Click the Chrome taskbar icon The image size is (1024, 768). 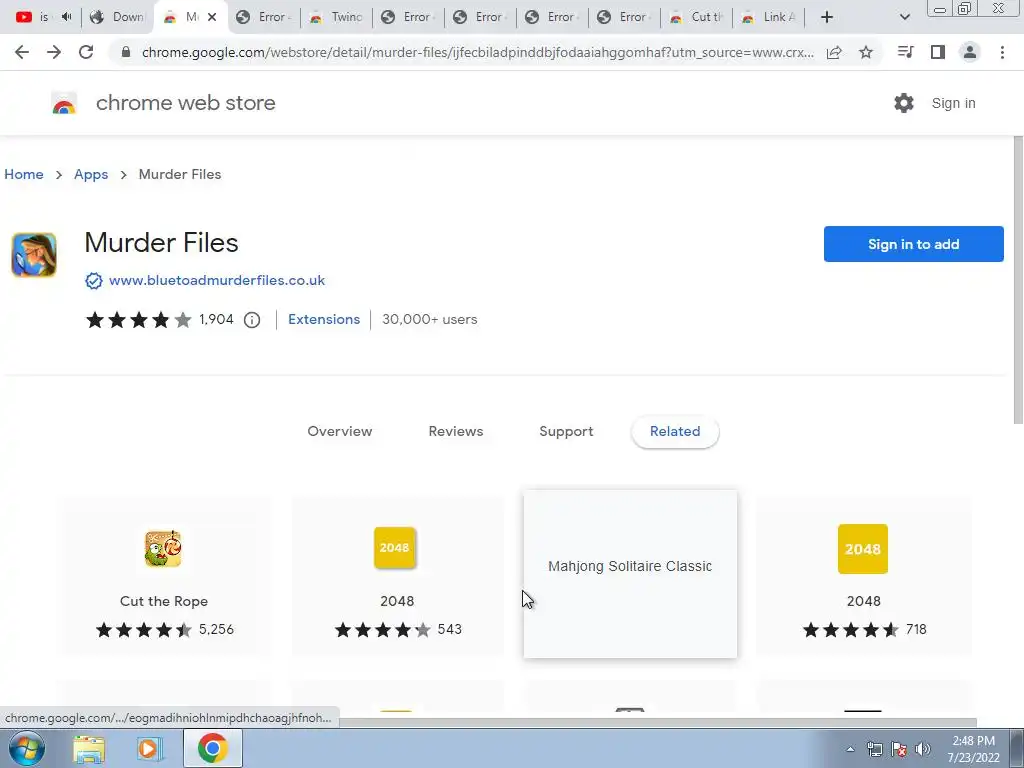click(212, 748)
